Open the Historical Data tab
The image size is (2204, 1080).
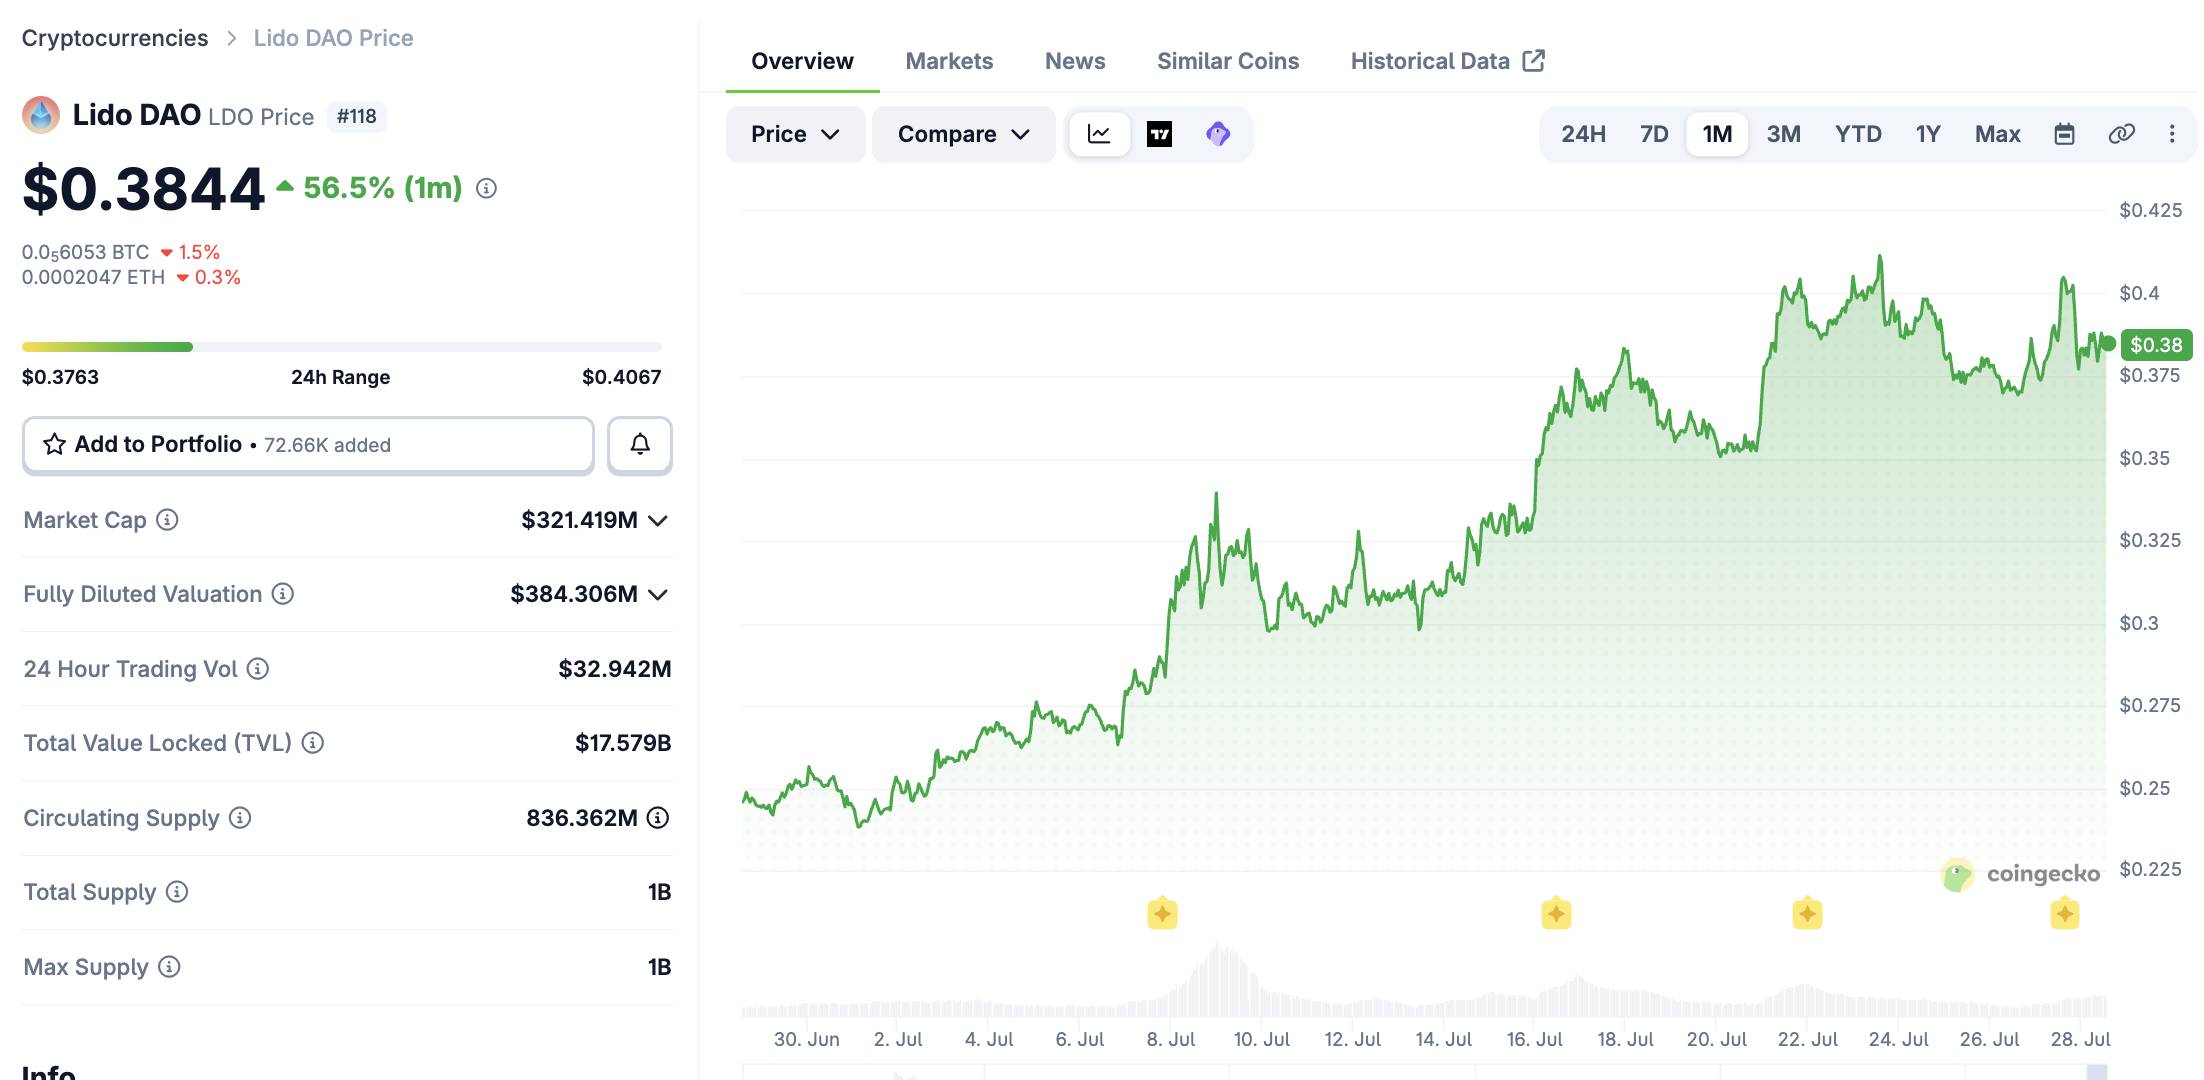1447,61
